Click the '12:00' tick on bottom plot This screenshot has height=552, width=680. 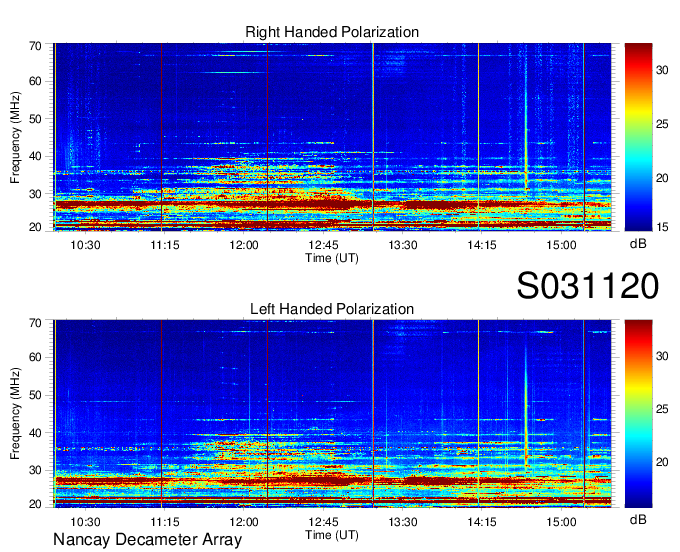coord(244,522)
